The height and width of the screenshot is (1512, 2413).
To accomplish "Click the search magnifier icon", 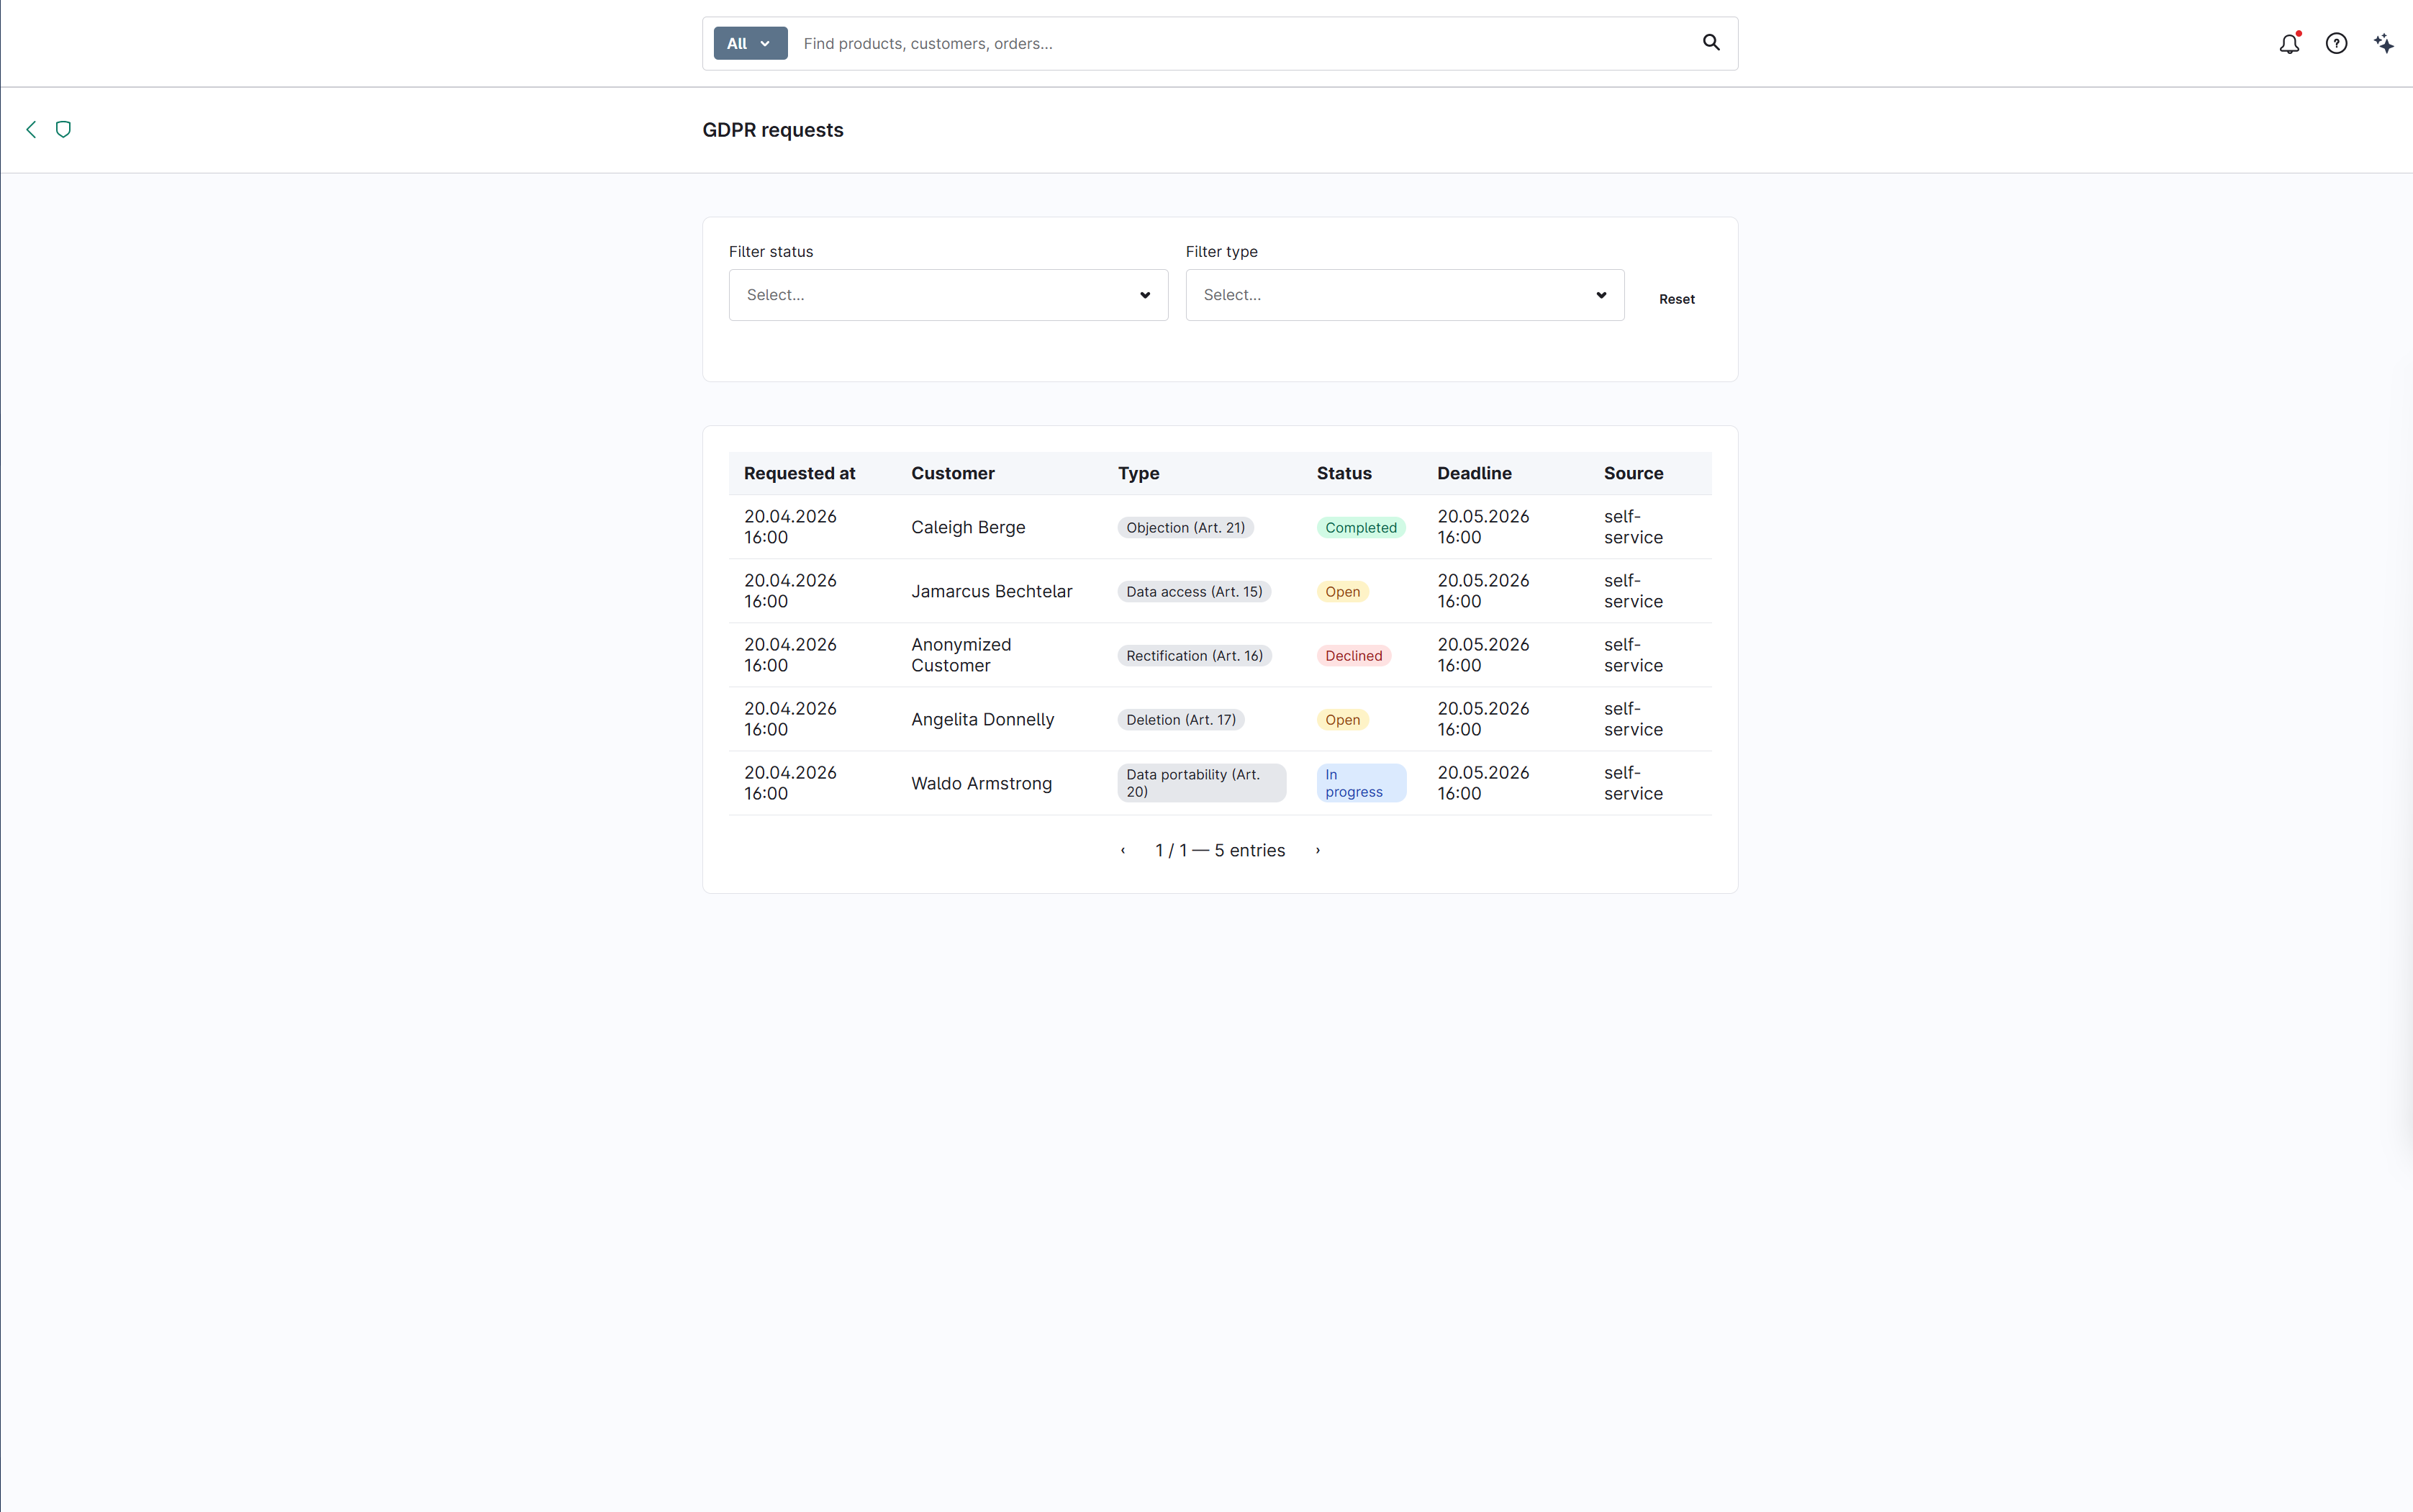I will tap(1711, 42).
